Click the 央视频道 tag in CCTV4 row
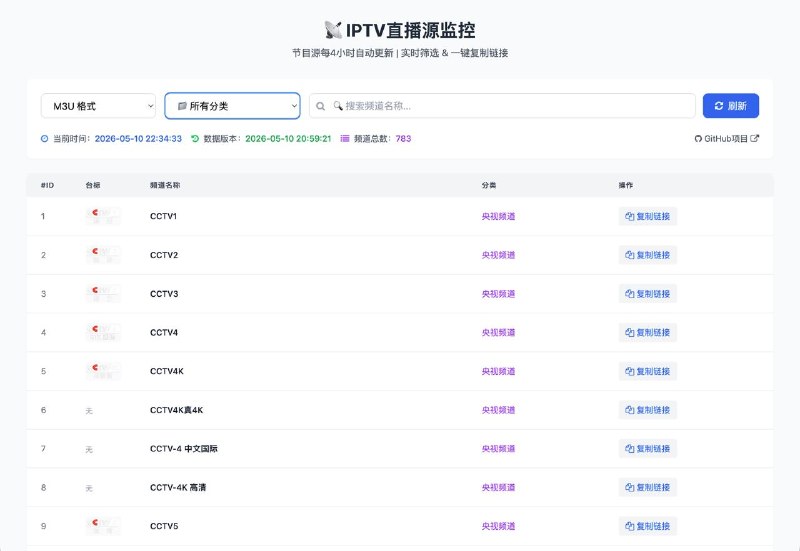Viewport: 800px width, 551px height. point(498,333)
